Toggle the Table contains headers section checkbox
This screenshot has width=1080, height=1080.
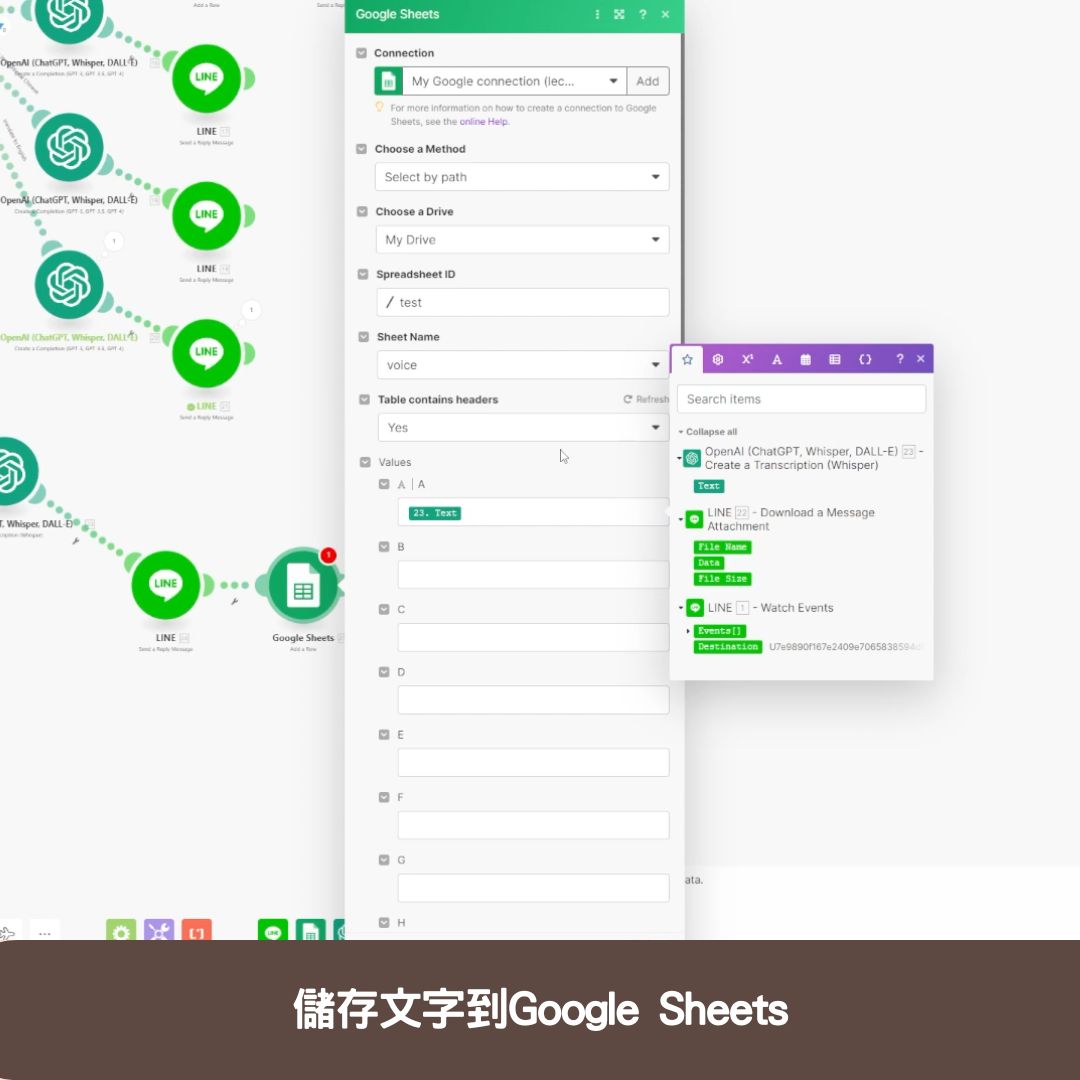(x=364, y=399)
